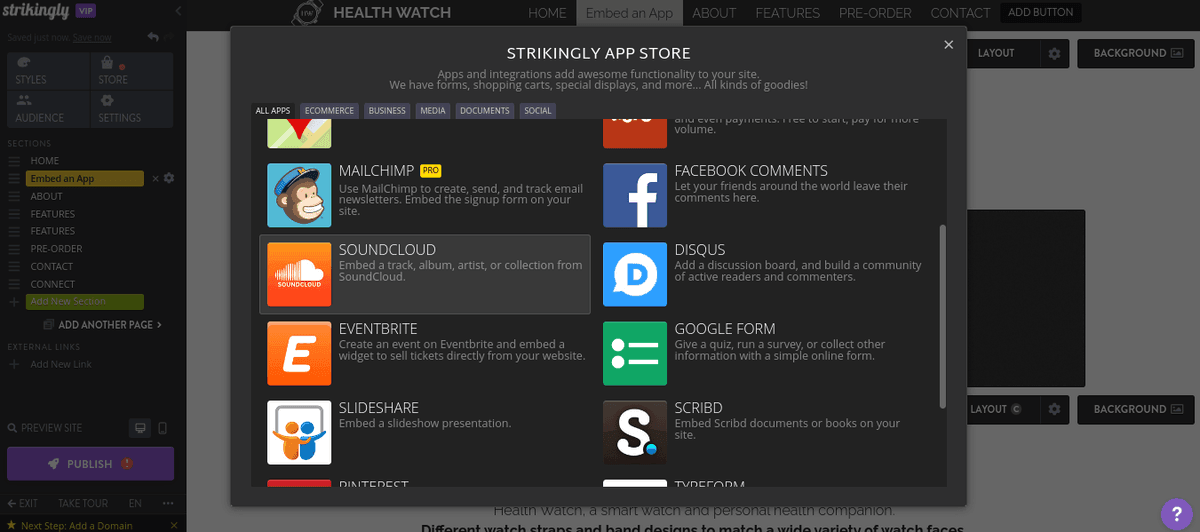The height and width of the screenshot is (532, 1200).
Task: Select CONNECT in the sections list
Action: click(53, 285)
